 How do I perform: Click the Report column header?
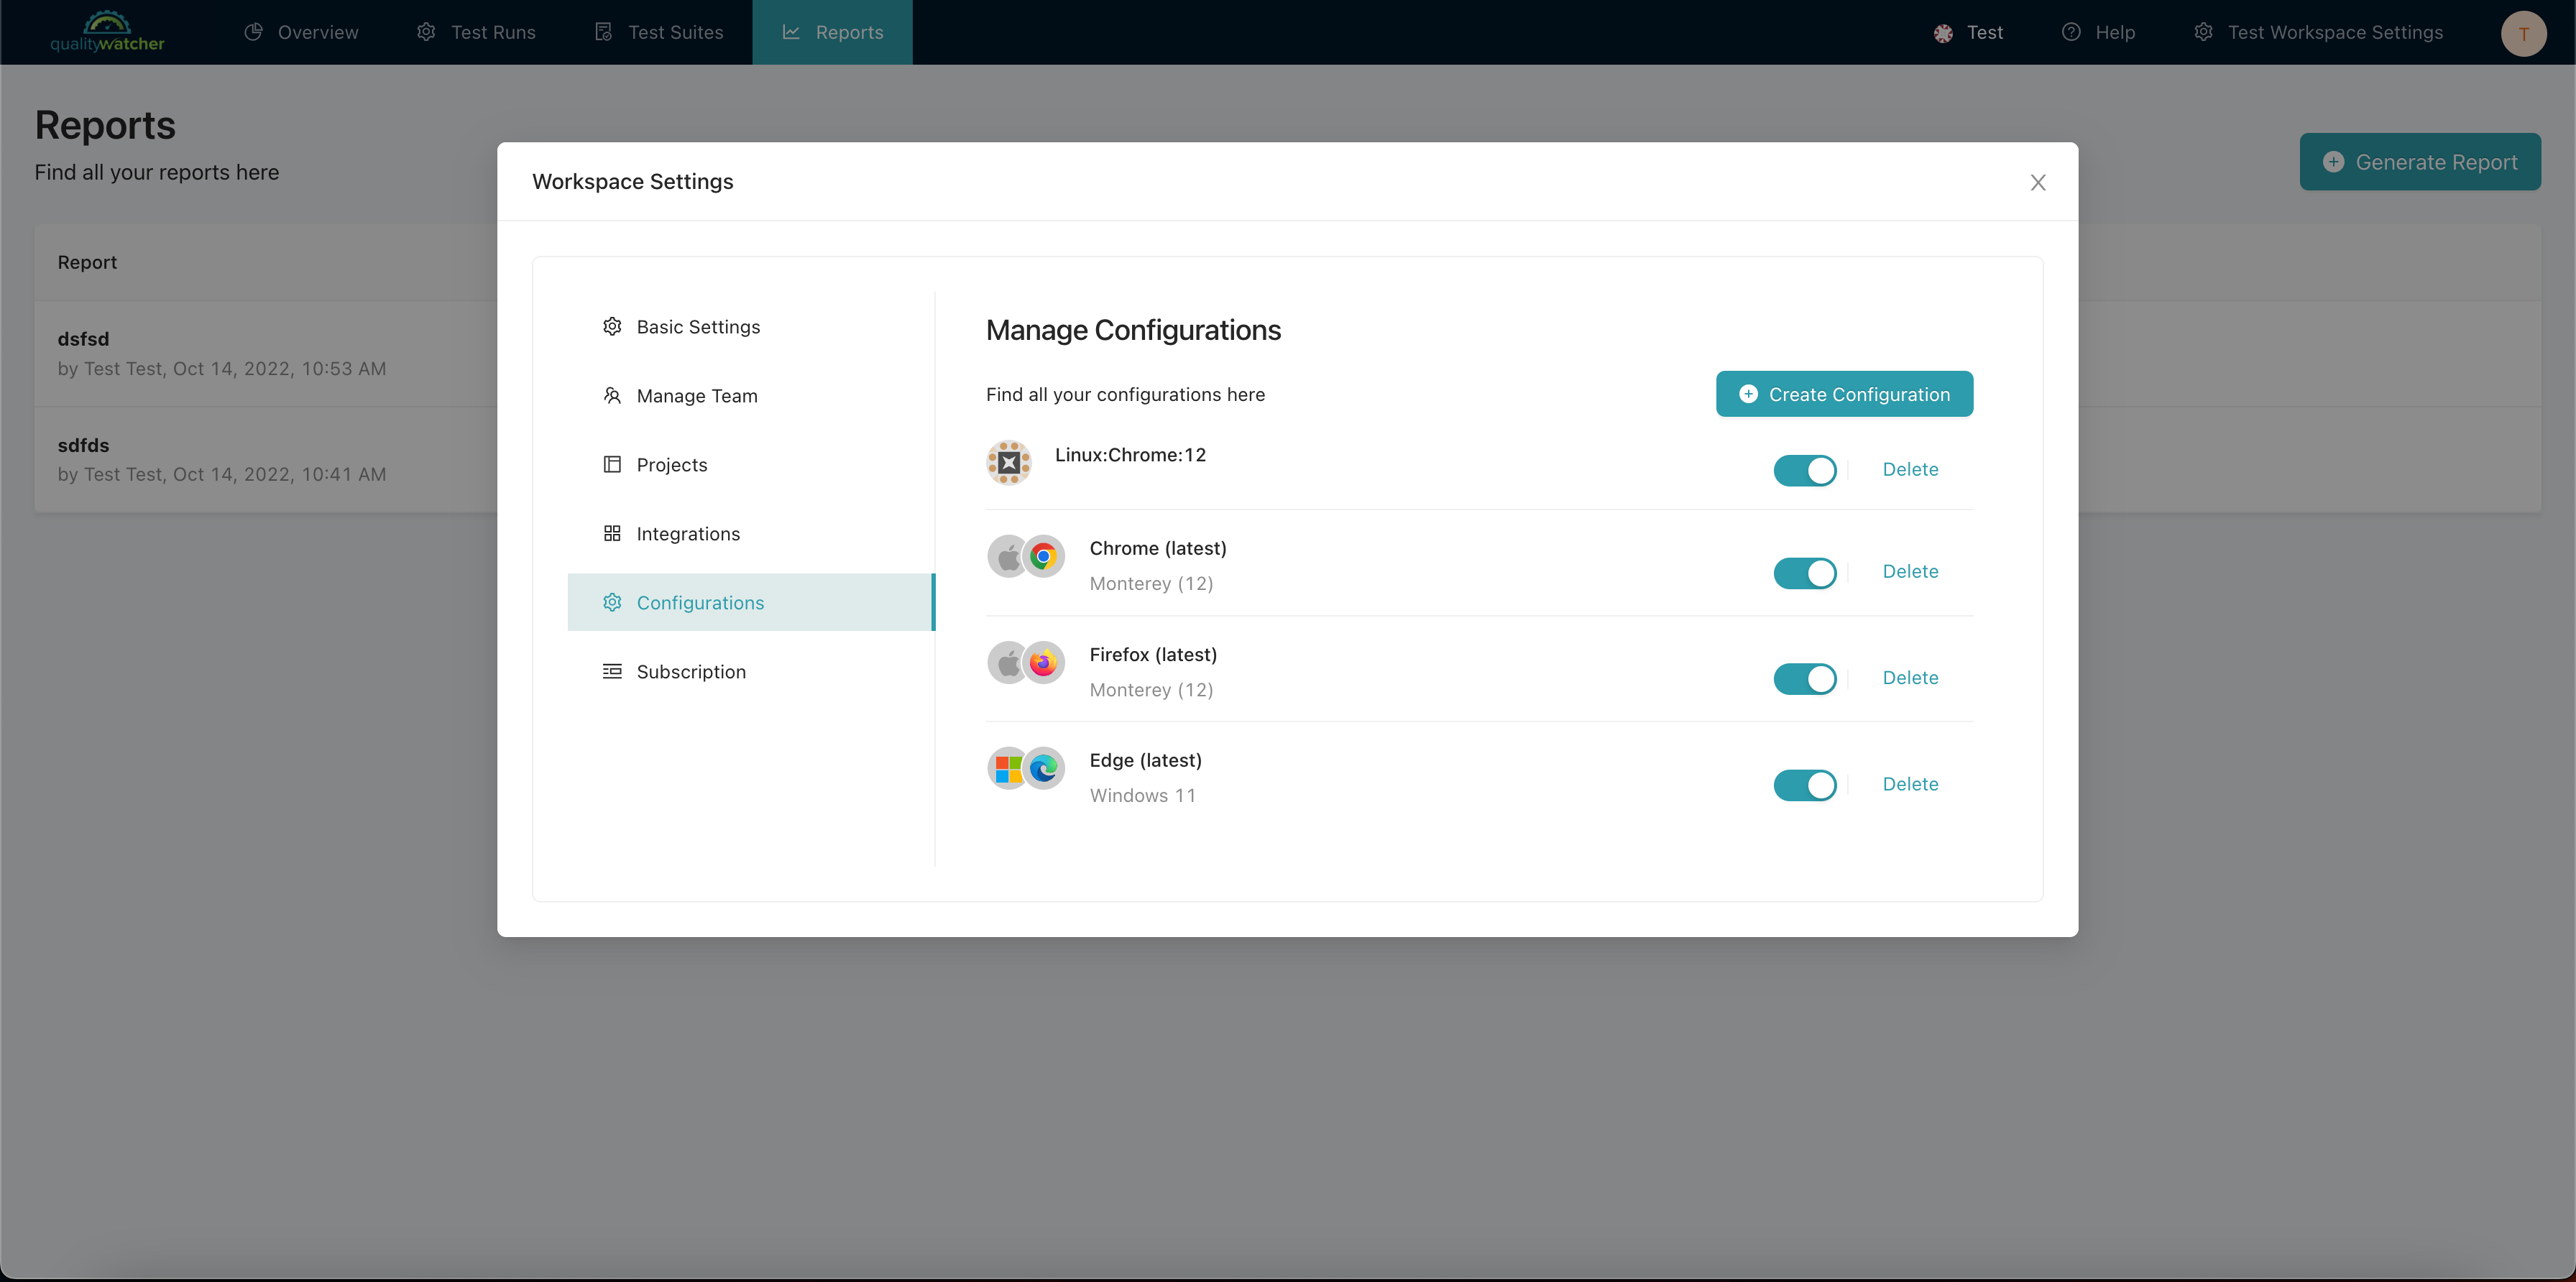[87, 262]
